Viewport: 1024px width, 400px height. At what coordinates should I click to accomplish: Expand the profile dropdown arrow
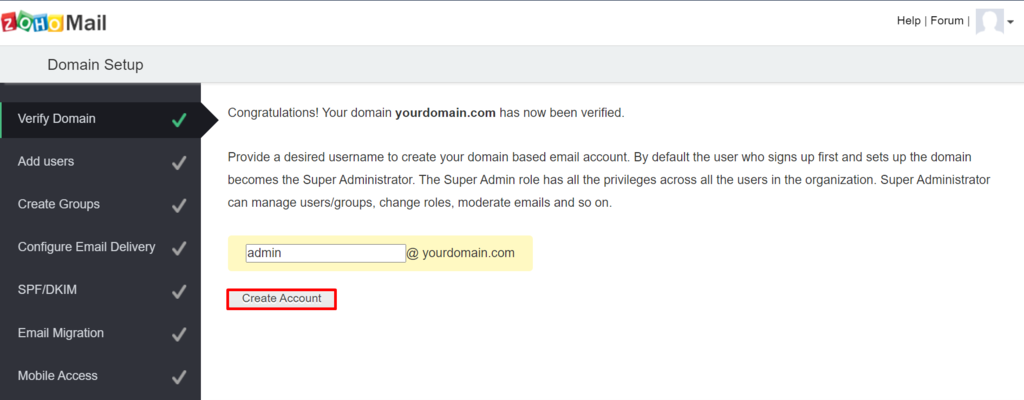(1010, 23)
